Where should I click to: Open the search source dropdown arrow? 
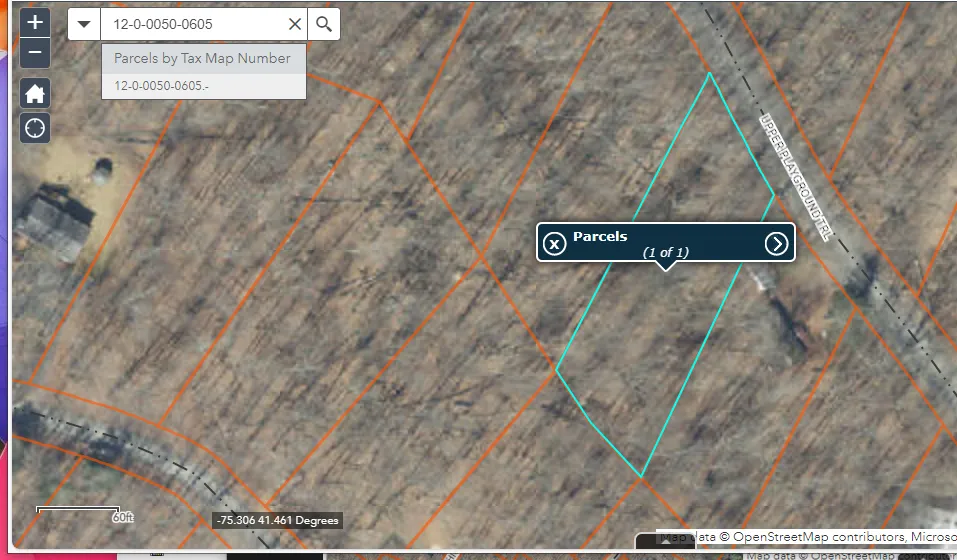point(84,24)
